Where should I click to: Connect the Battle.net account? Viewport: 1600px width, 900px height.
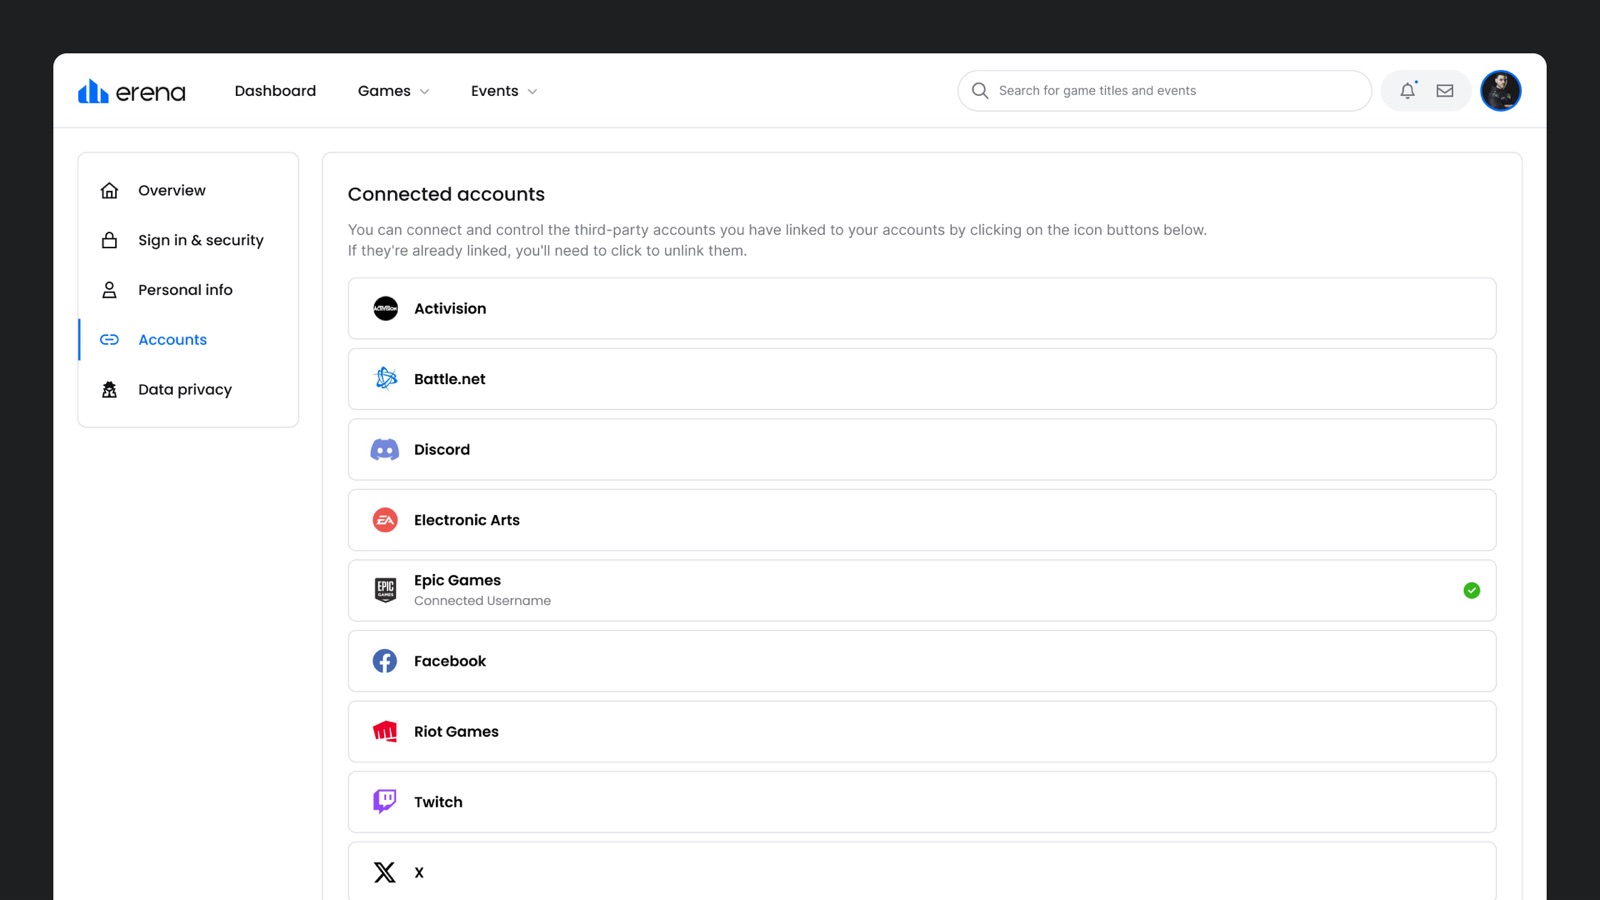[922, 379]
